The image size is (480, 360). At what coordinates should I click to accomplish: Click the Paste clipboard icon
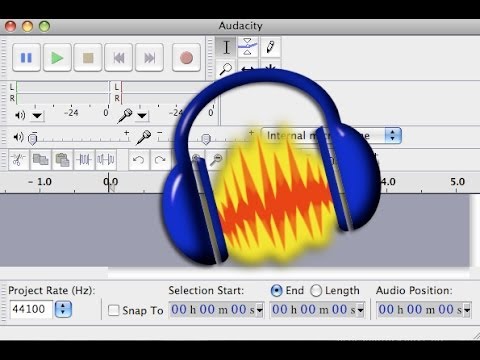tap(62, 160)
